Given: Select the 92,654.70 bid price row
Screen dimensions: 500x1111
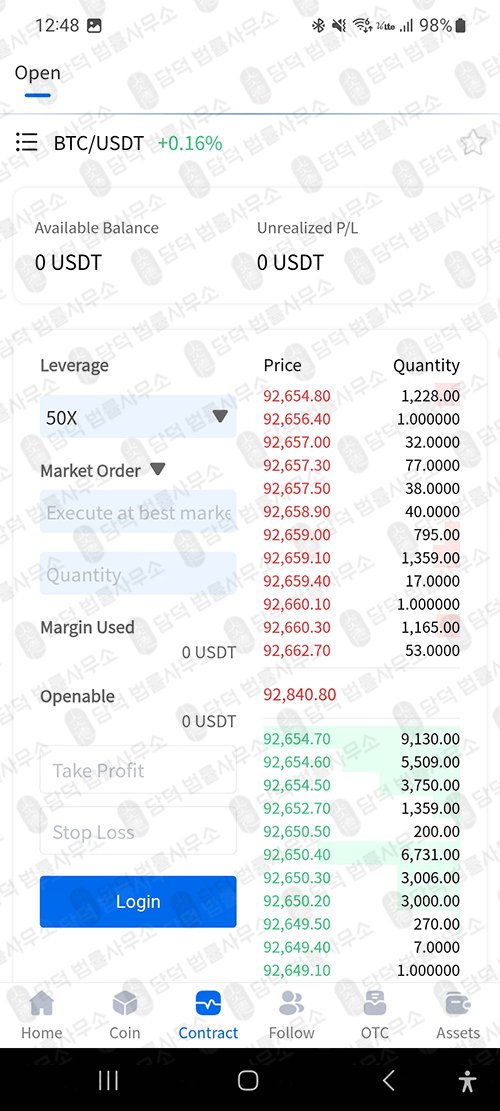Looking at the screenshot, I should pos(361,739).
